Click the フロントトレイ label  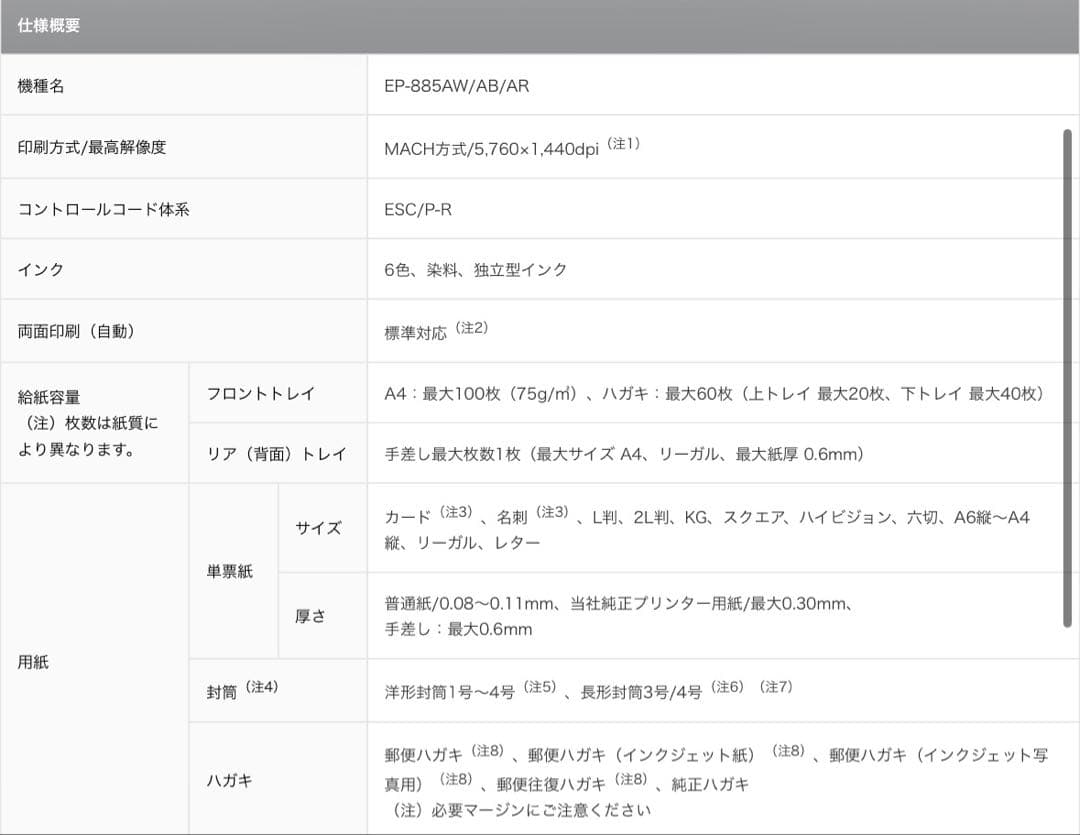[260, 393]
